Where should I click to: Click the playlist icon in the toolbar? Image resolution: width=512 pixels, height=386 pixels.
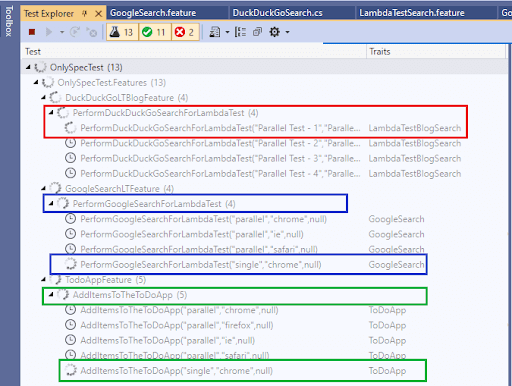pos(215,32)
